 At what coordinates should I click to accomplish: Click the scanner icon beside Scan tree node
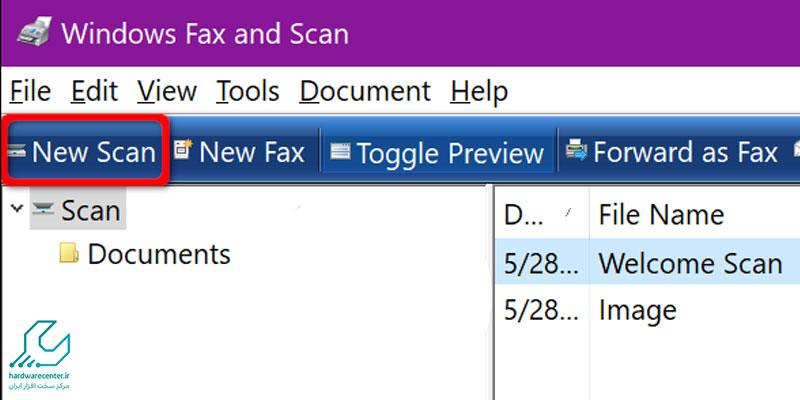pyautogui.click(x=43, y=208)
